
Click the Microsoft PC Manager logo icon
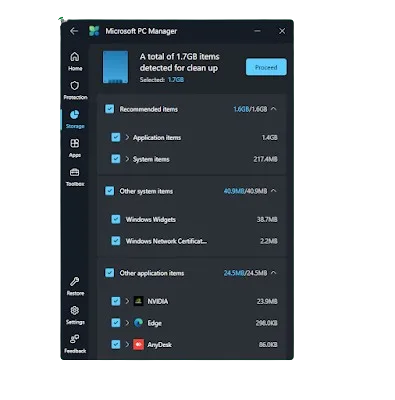(x=94, y=31)
